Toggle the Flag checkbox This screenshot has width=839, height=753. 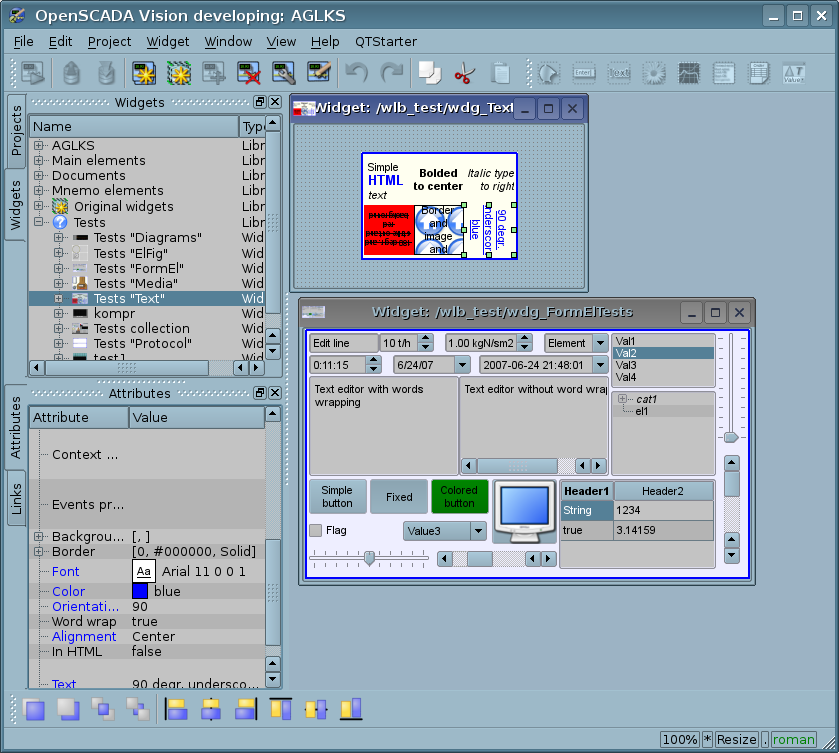click(x=316, y=530)
